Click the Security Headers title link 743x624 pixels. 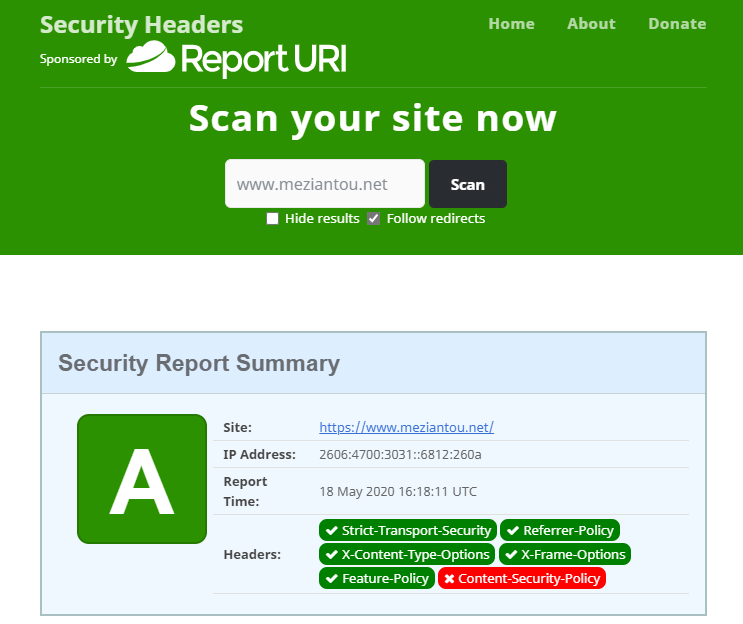pos(141,25)
